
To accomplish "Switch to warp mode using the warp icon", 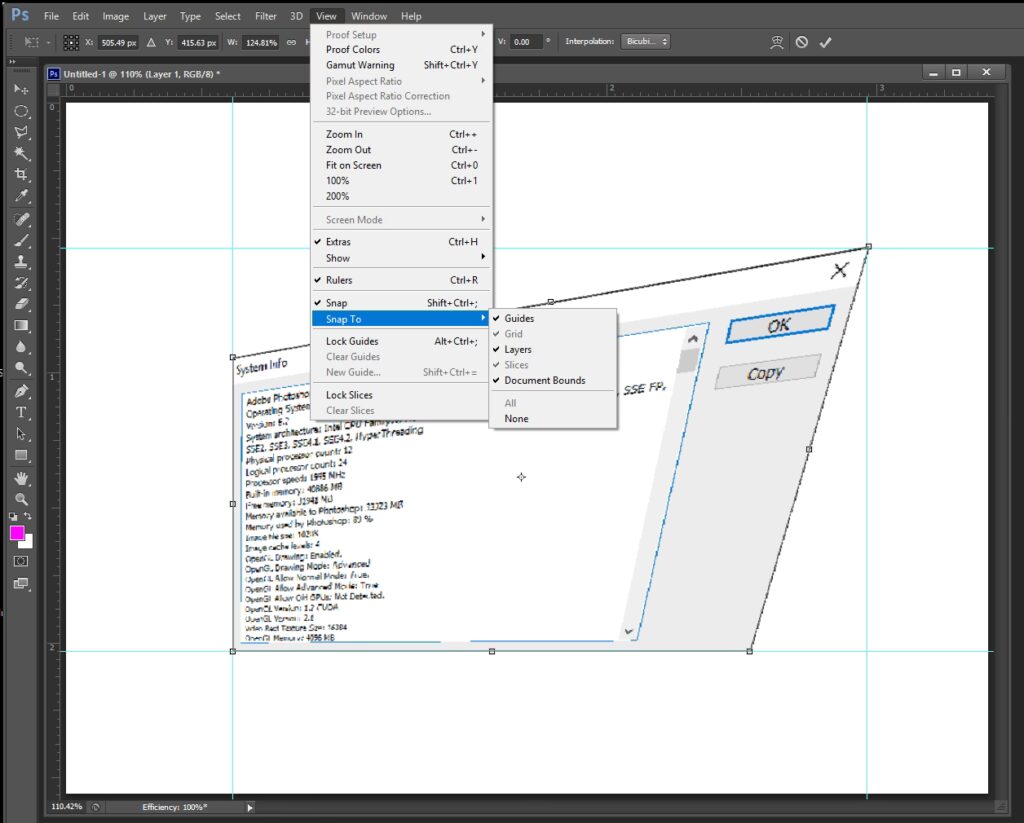I will [x=776, y=42].
